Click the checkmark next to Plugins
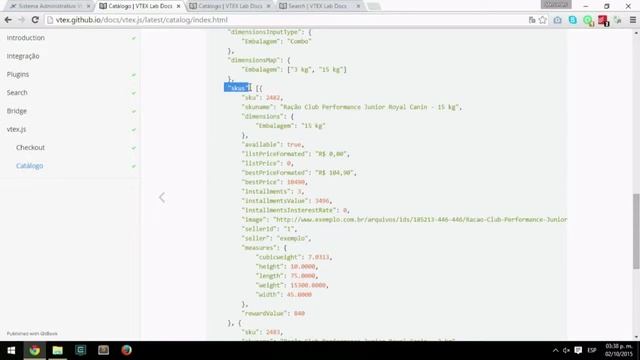 click(133, 75)
